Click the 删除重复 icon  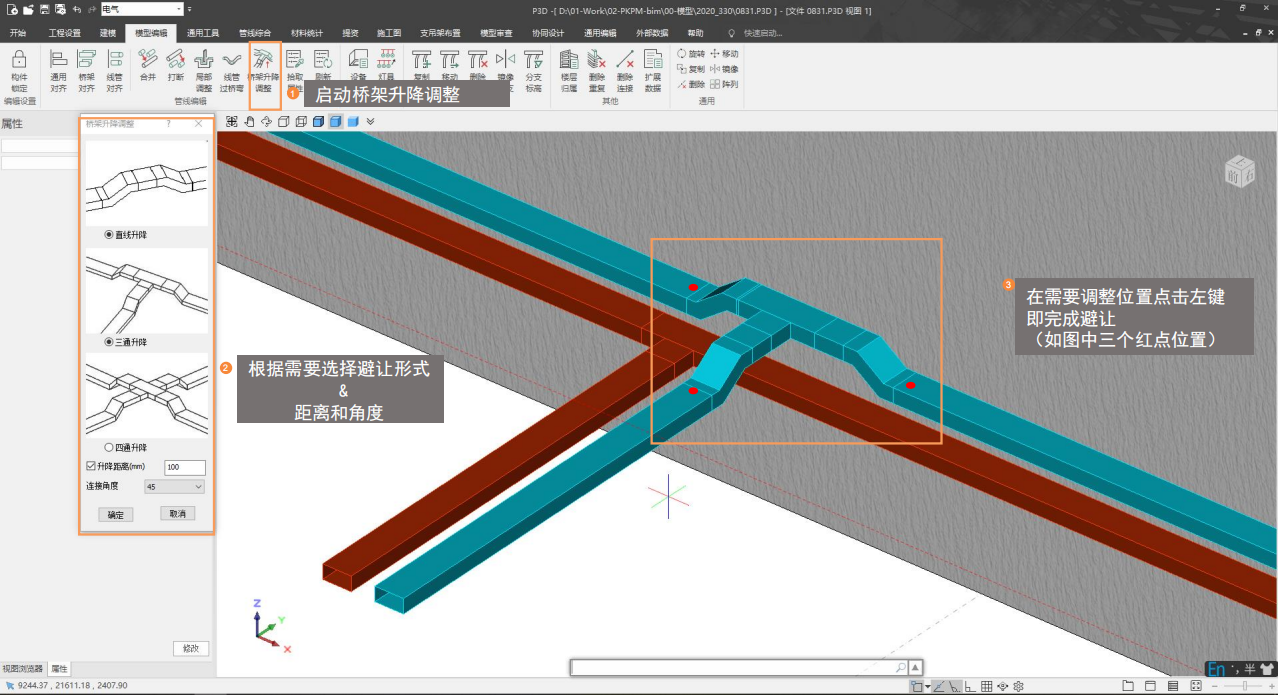597,66
